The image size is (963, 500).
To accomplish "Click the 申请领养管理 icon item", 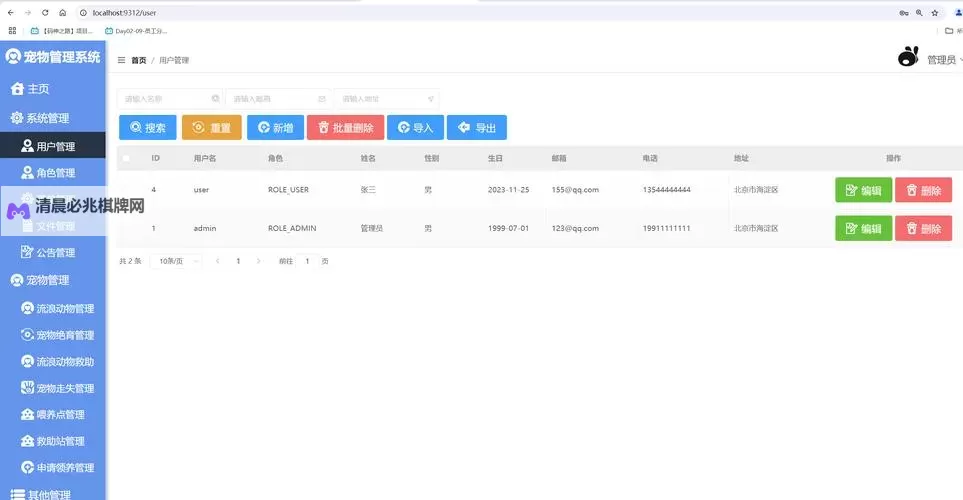I will tap(53, 467).
